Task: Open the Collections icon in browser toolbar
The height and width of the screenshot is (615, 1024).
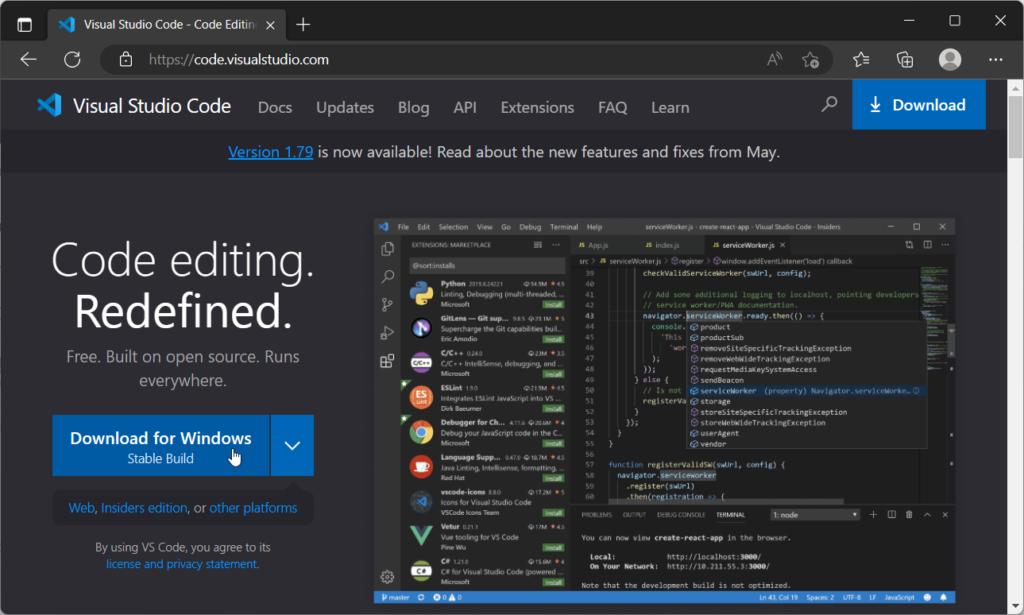Action: 905,59
